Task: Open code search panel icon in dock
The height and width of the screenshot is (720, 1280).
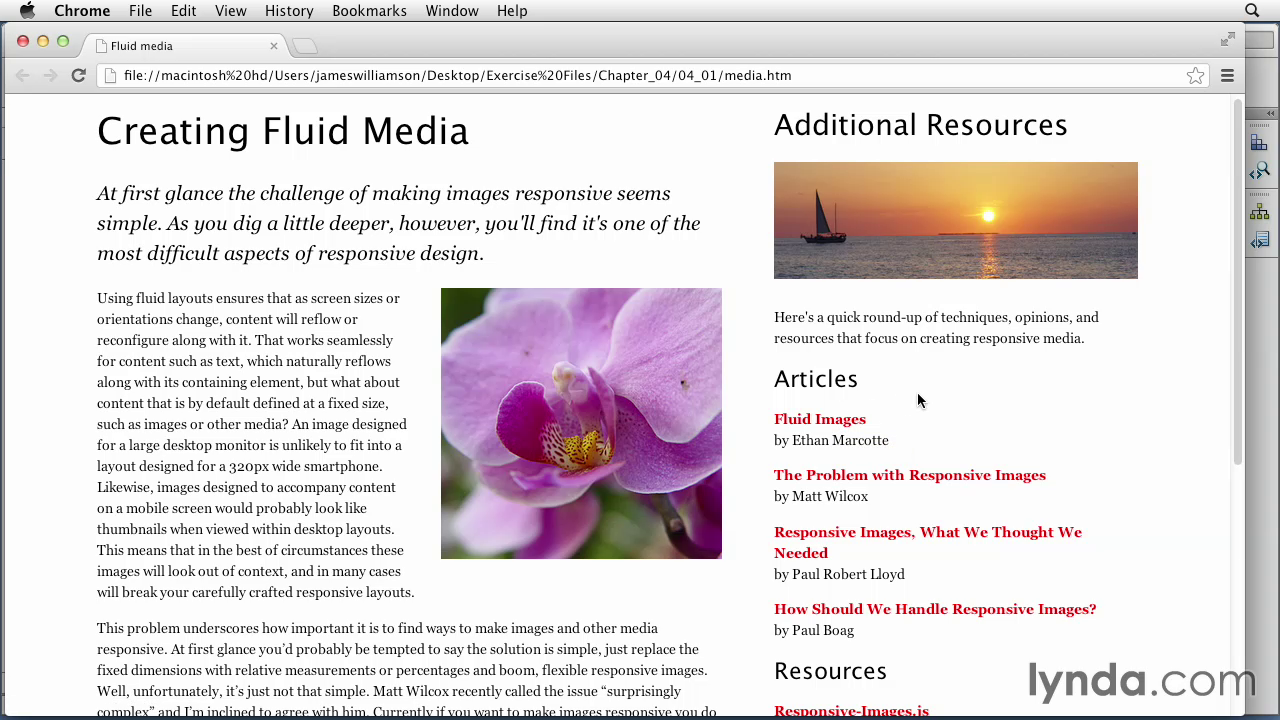Action: tap(1259, 171)
